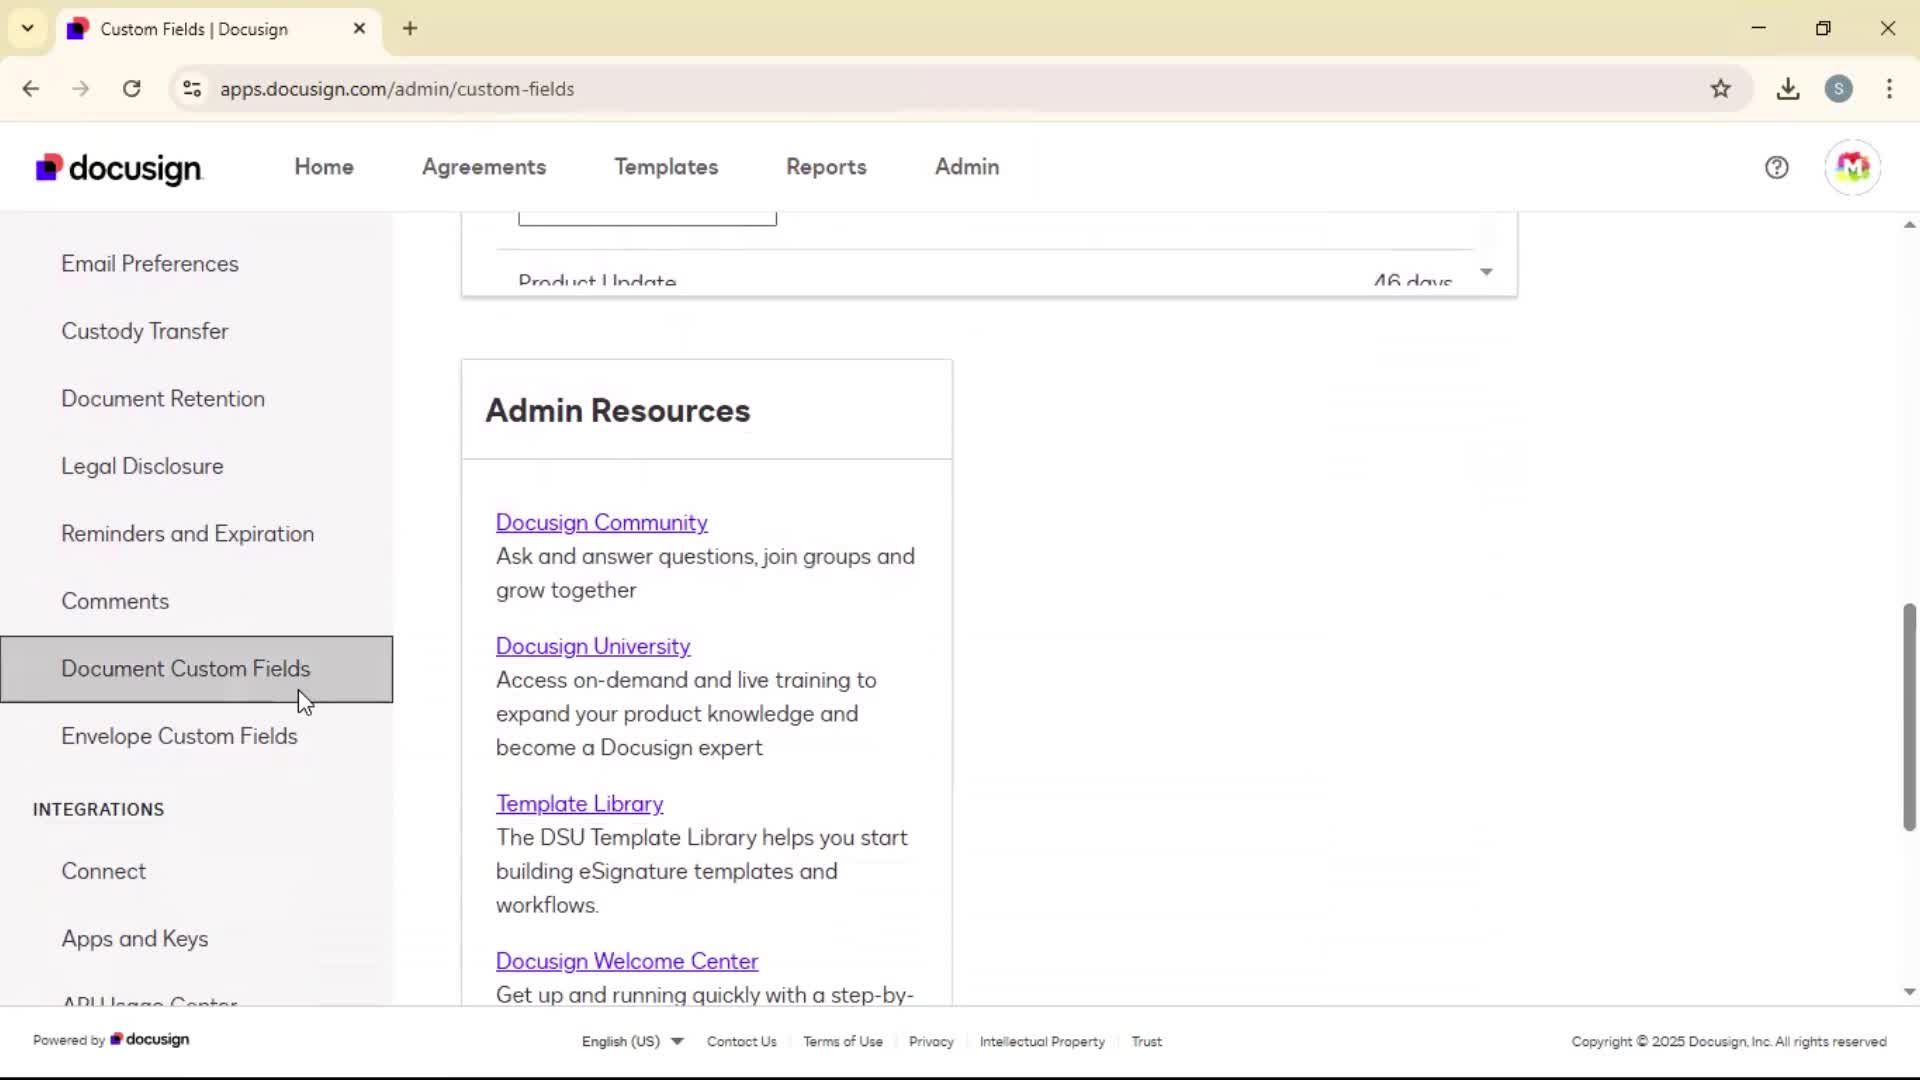Open a new browser tab with plus

(x=410, y=28)
